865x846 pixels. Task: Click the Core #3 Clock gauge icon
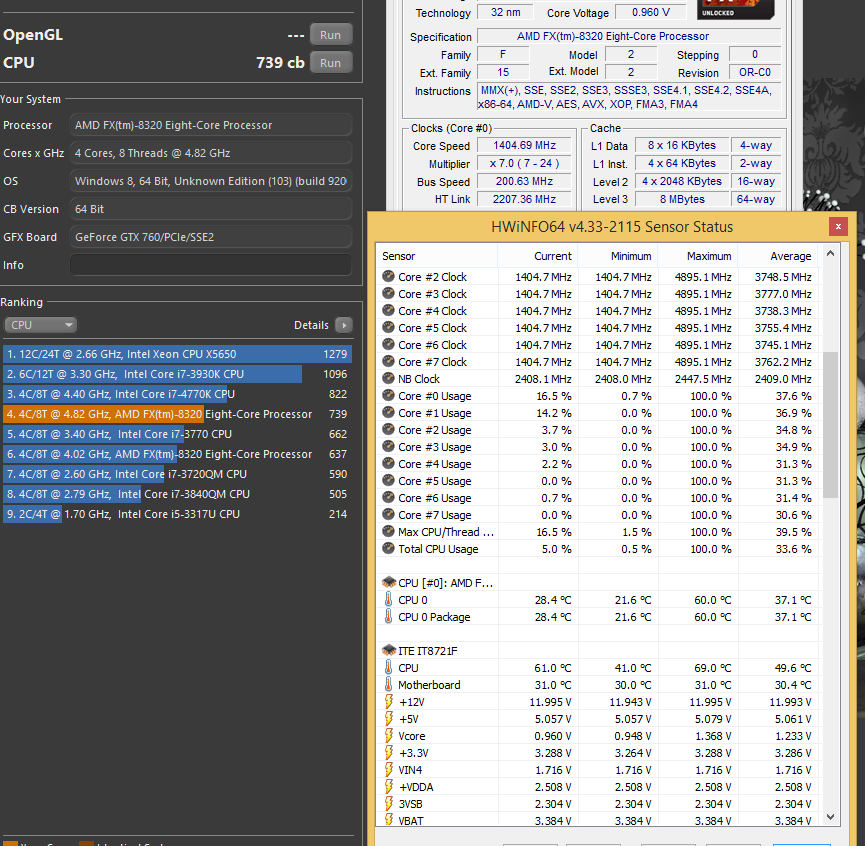coord(388,293)
